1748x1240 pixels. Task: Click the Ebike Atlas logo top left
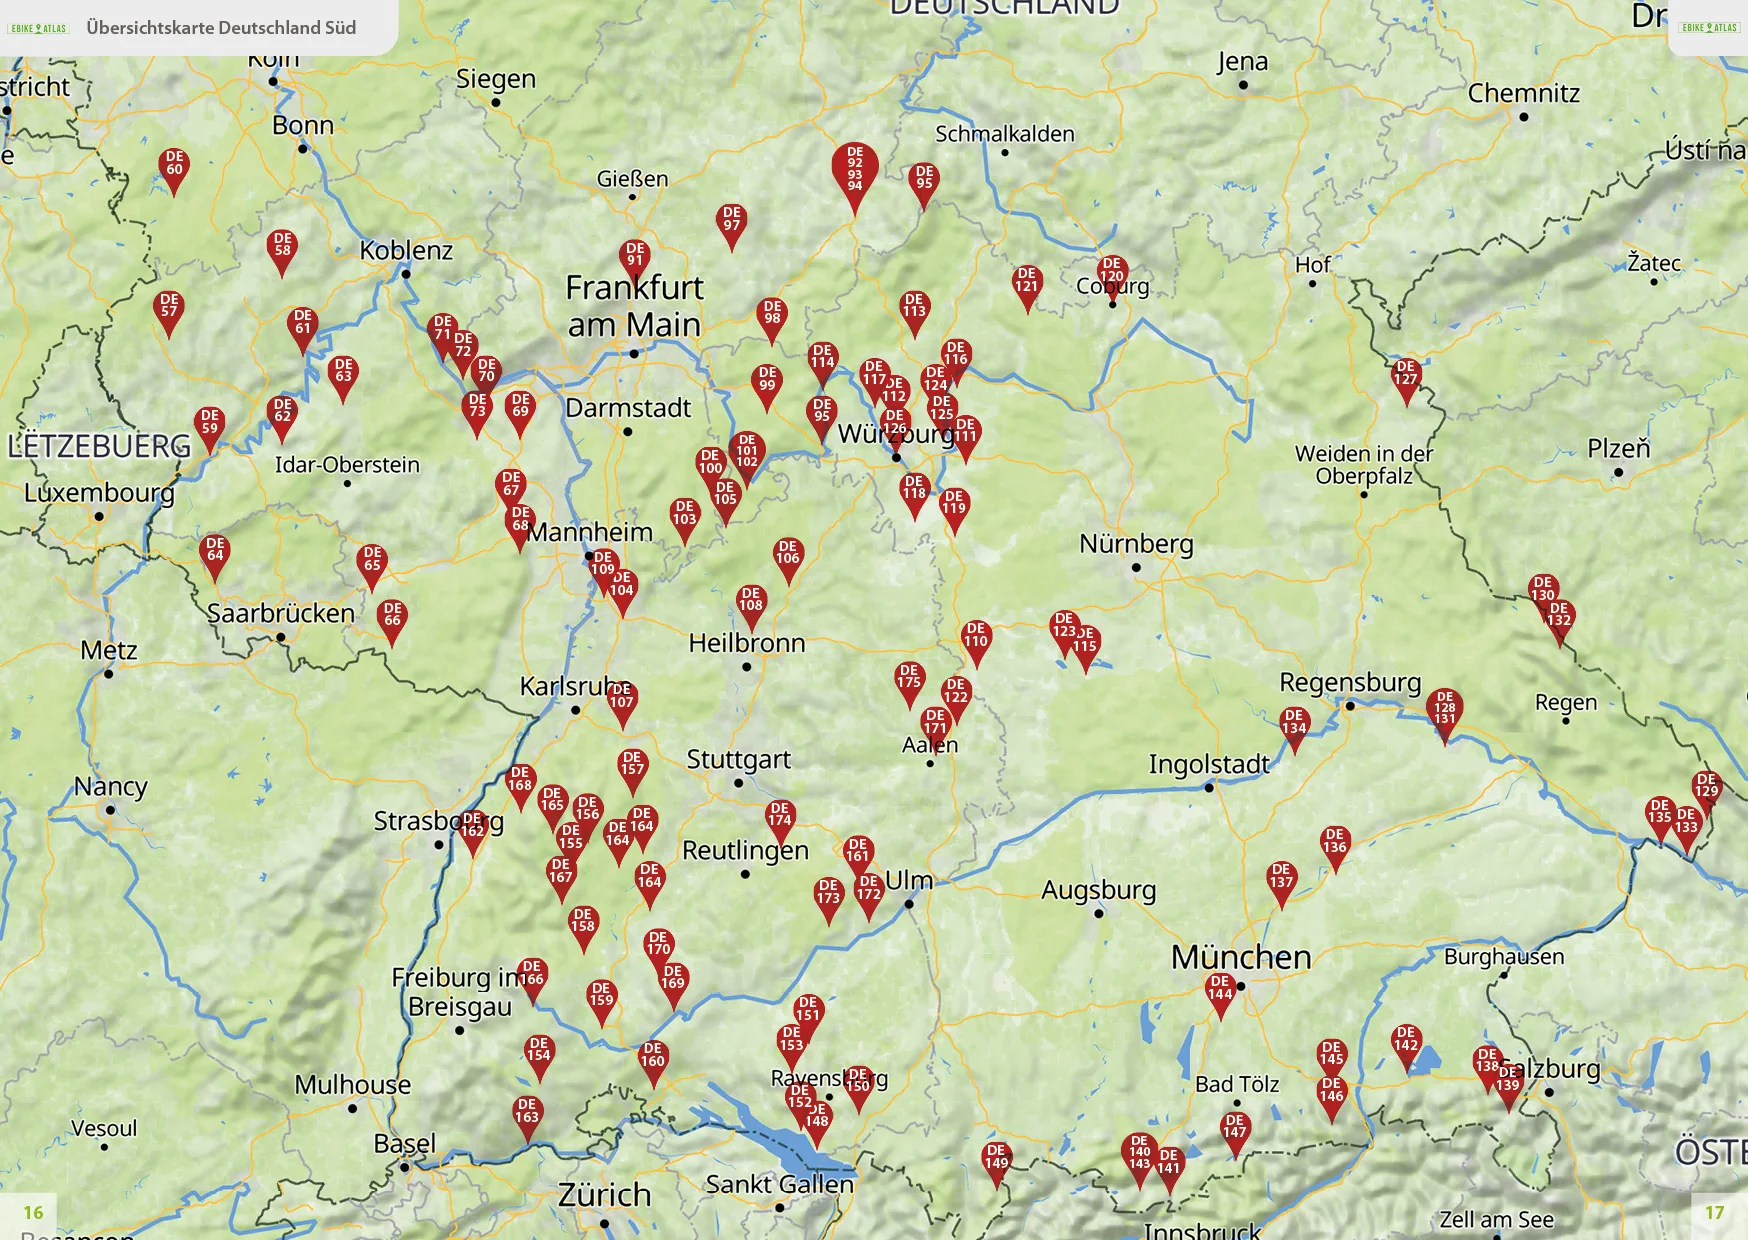38,28
